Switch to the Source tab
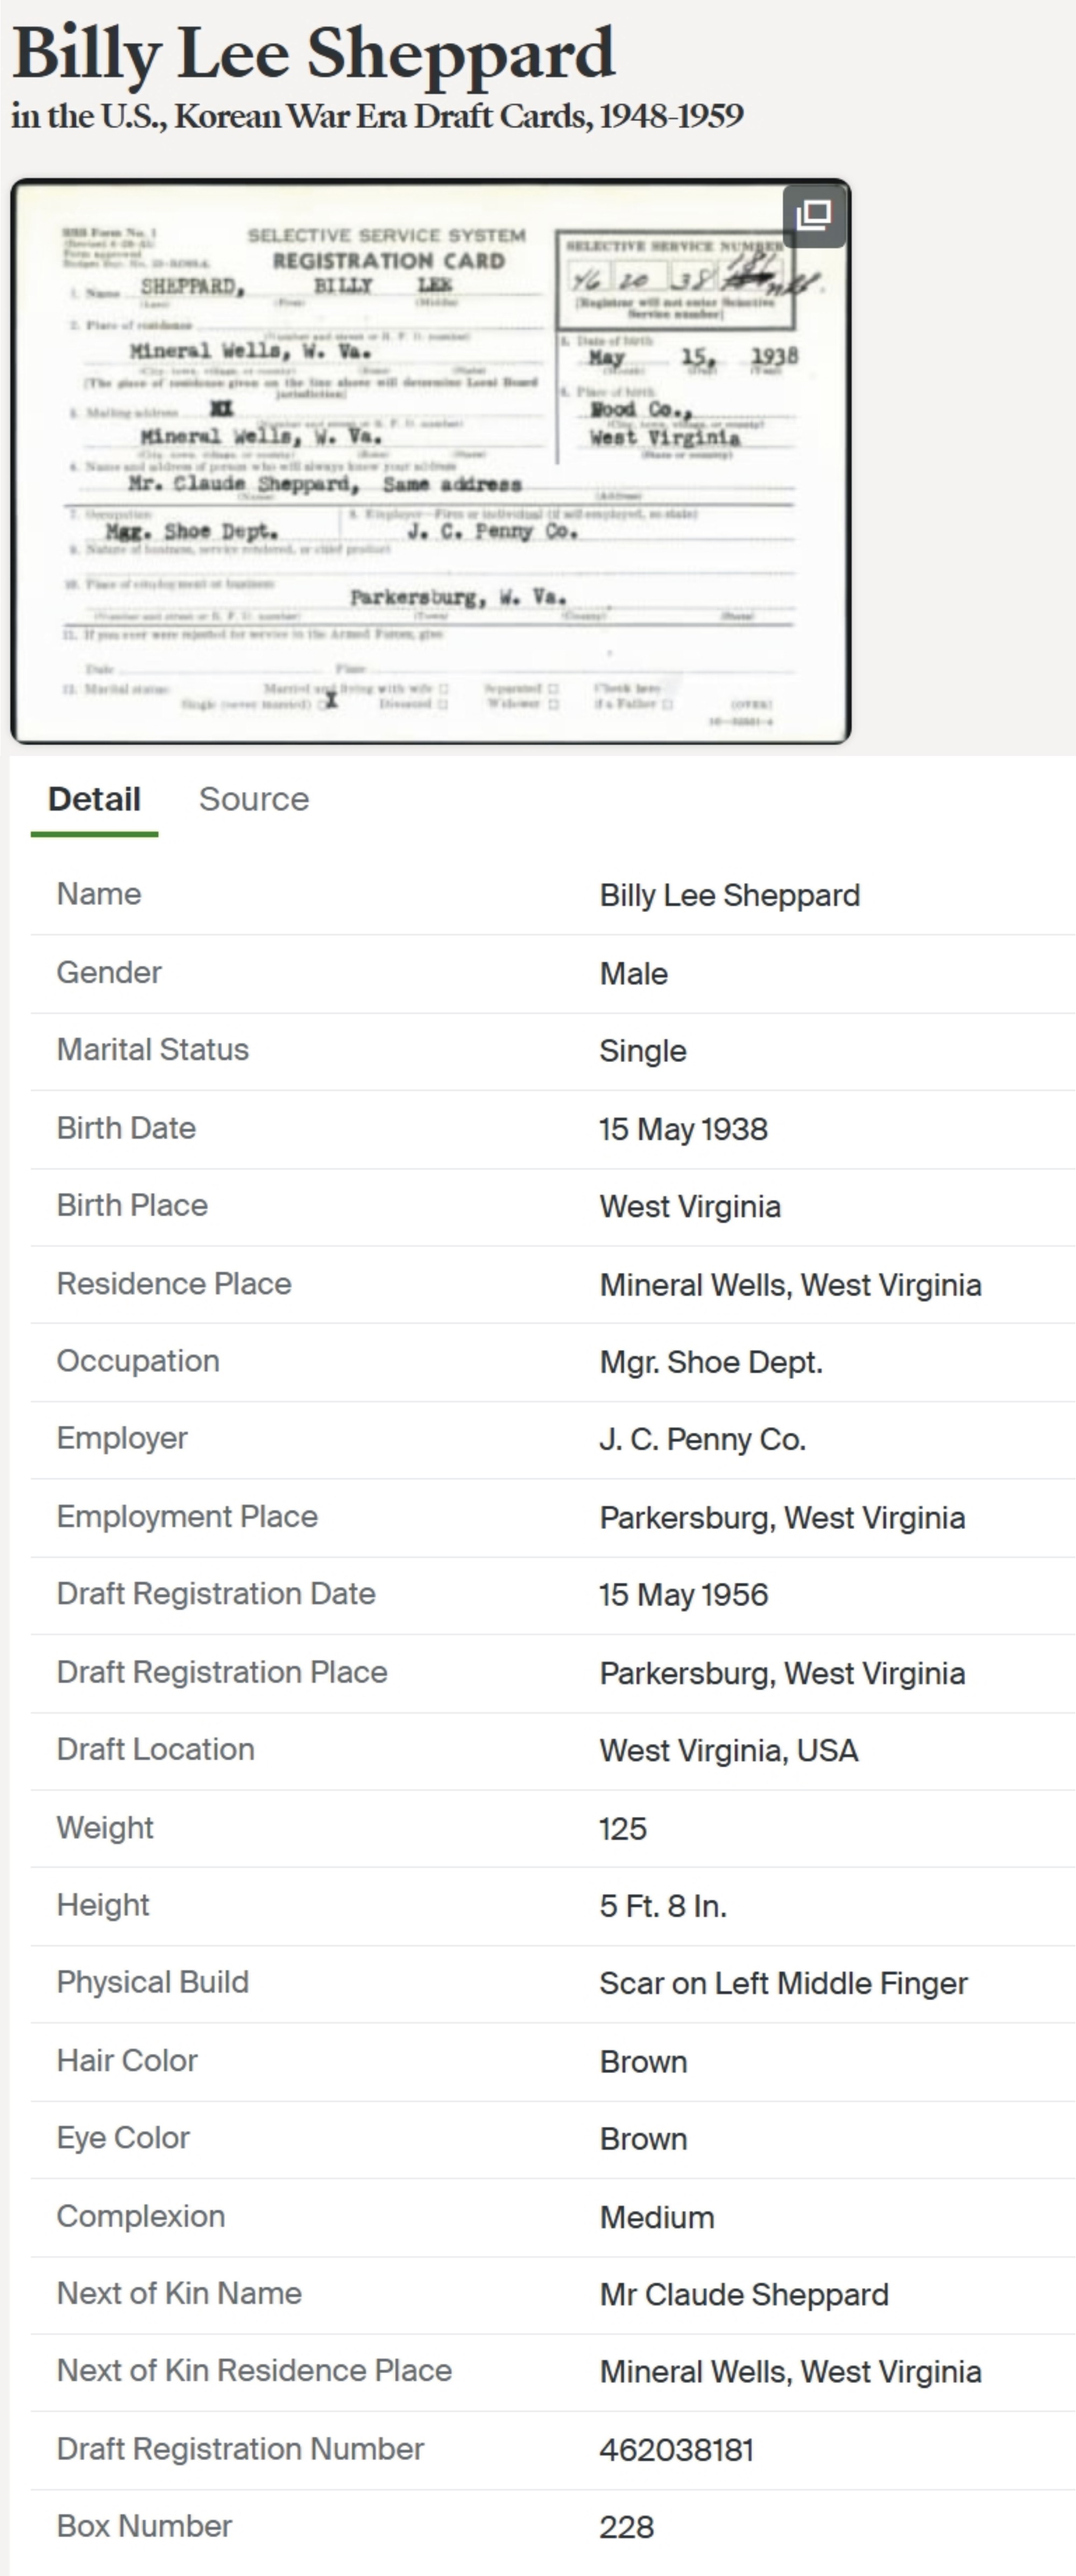Image resolution: width=1076 pixels, height=2576 pixels. [254, 799]
